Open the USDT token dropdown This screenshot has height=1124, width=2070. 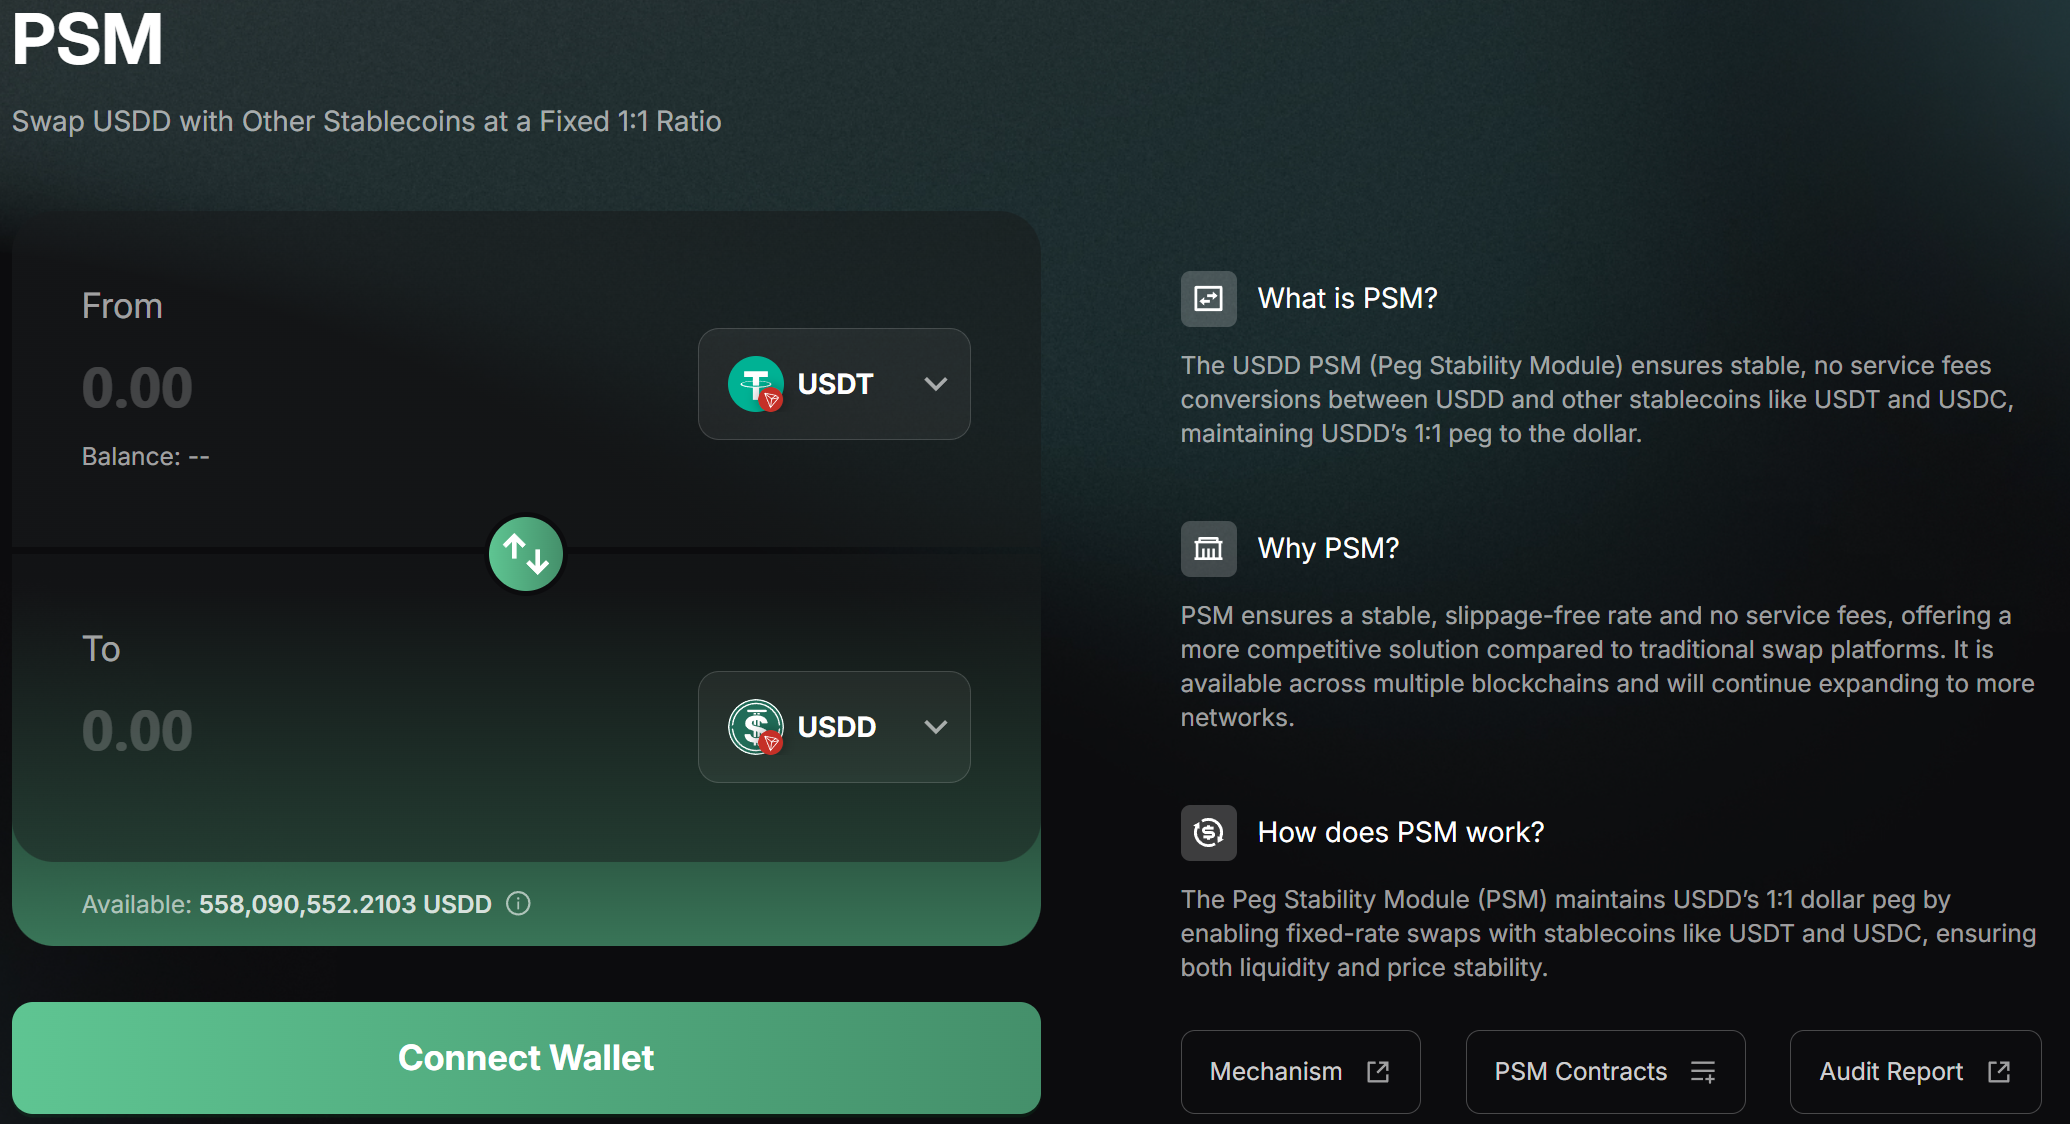833,384
